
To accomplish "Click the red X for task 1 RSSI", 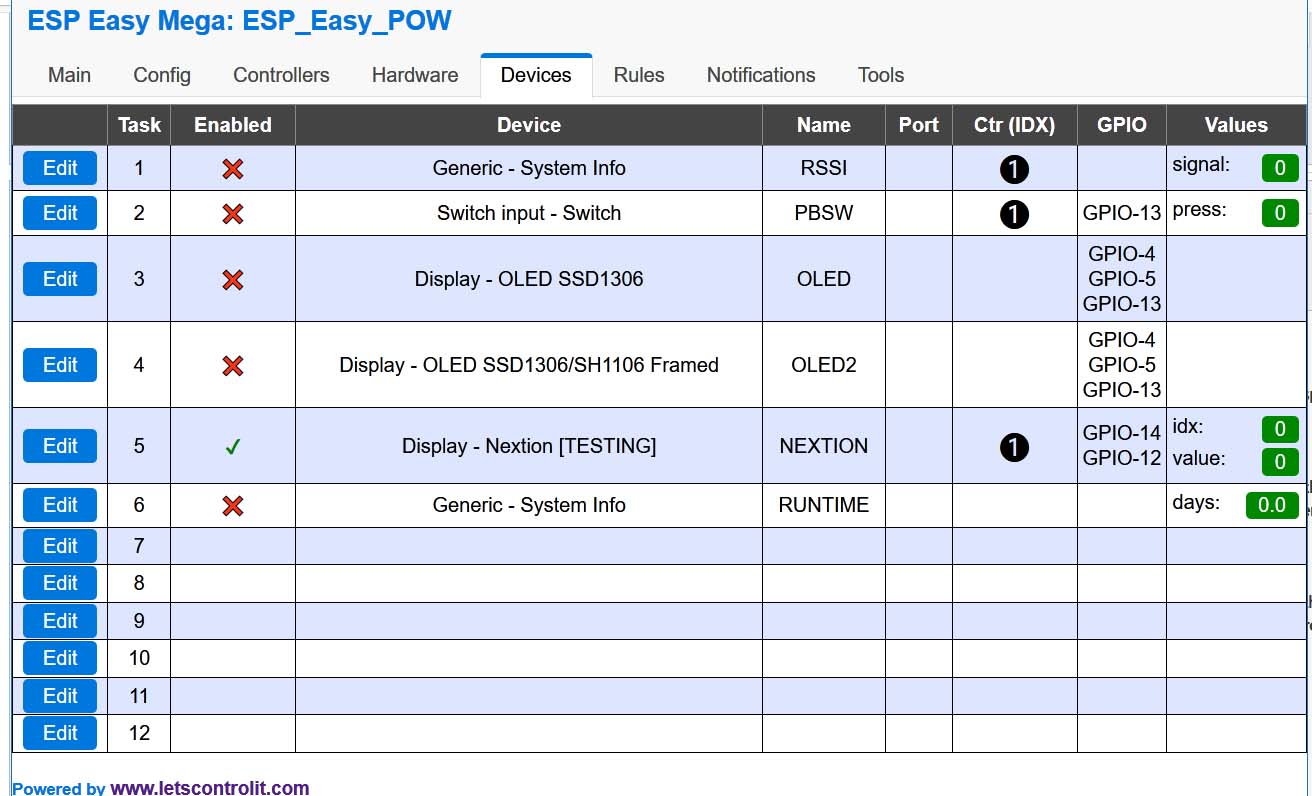I will coord(233,169).
